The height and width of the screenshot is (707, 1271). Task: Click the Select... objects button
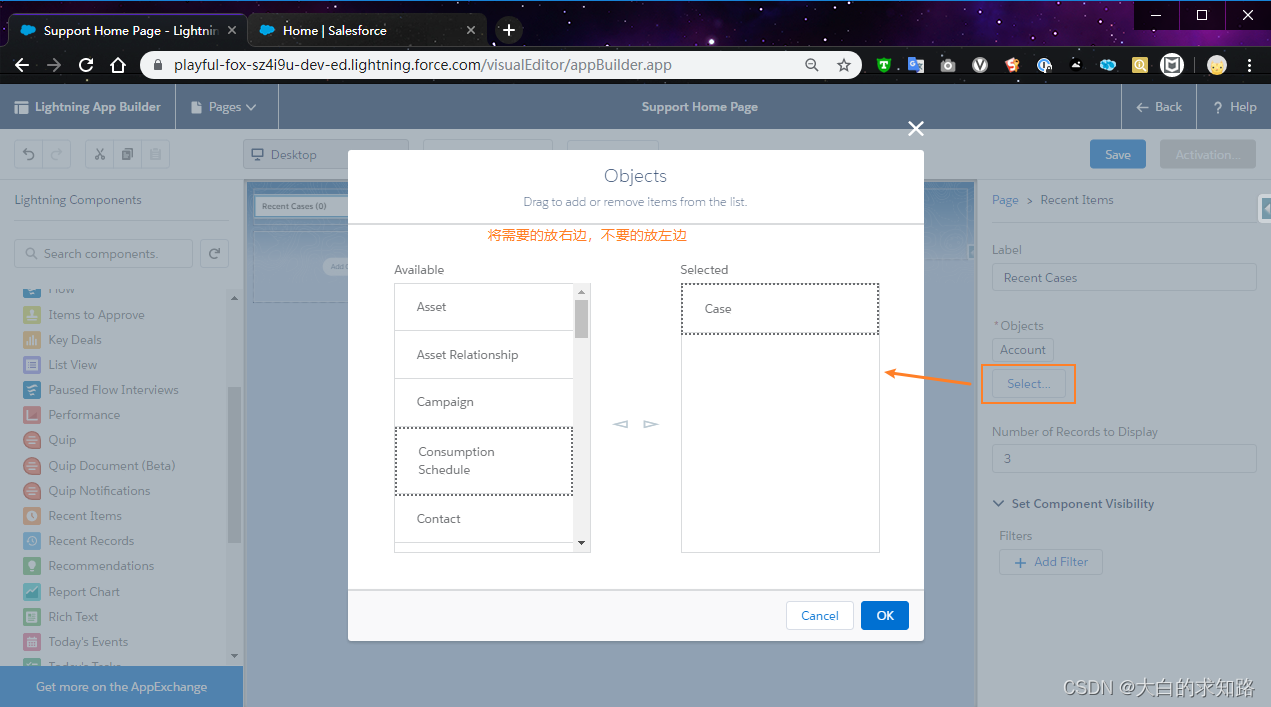1029,384
